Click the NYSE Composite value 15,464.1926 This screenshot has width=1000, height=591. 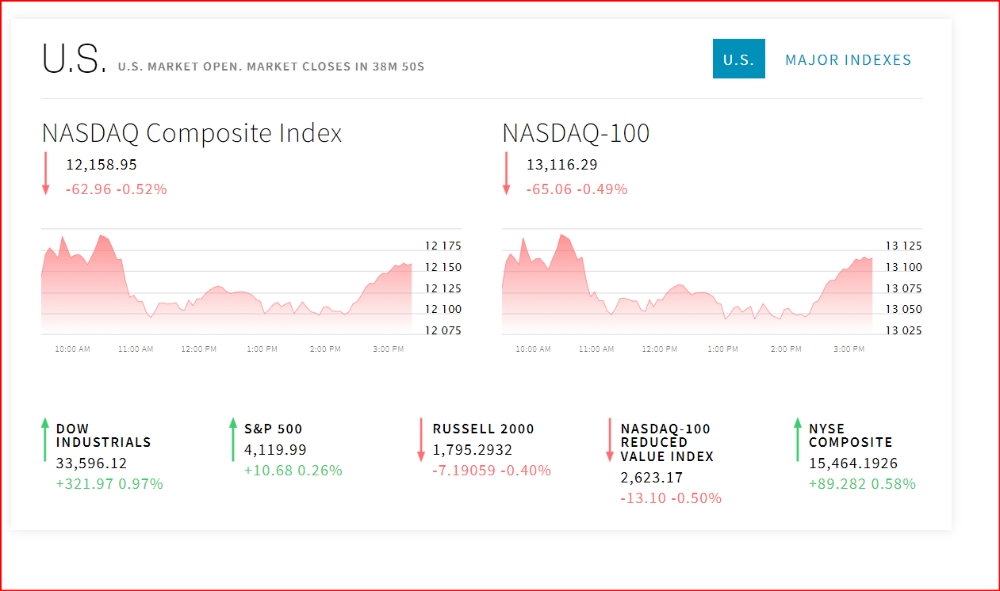853,463
